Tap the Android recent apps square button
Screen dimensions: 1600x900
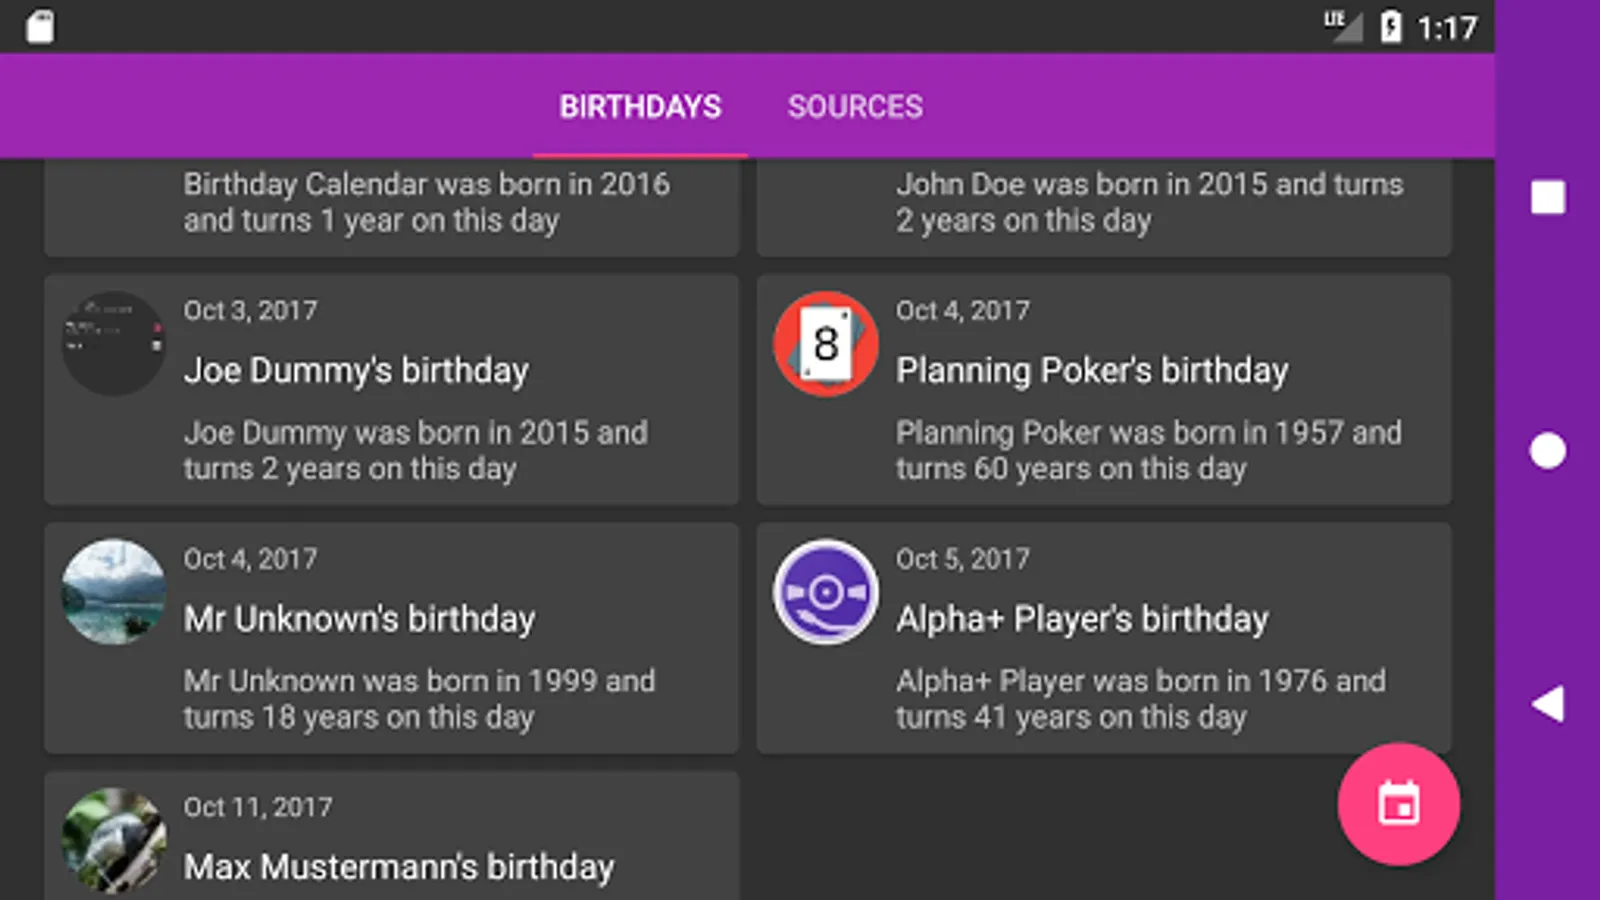coord(1547,197)
